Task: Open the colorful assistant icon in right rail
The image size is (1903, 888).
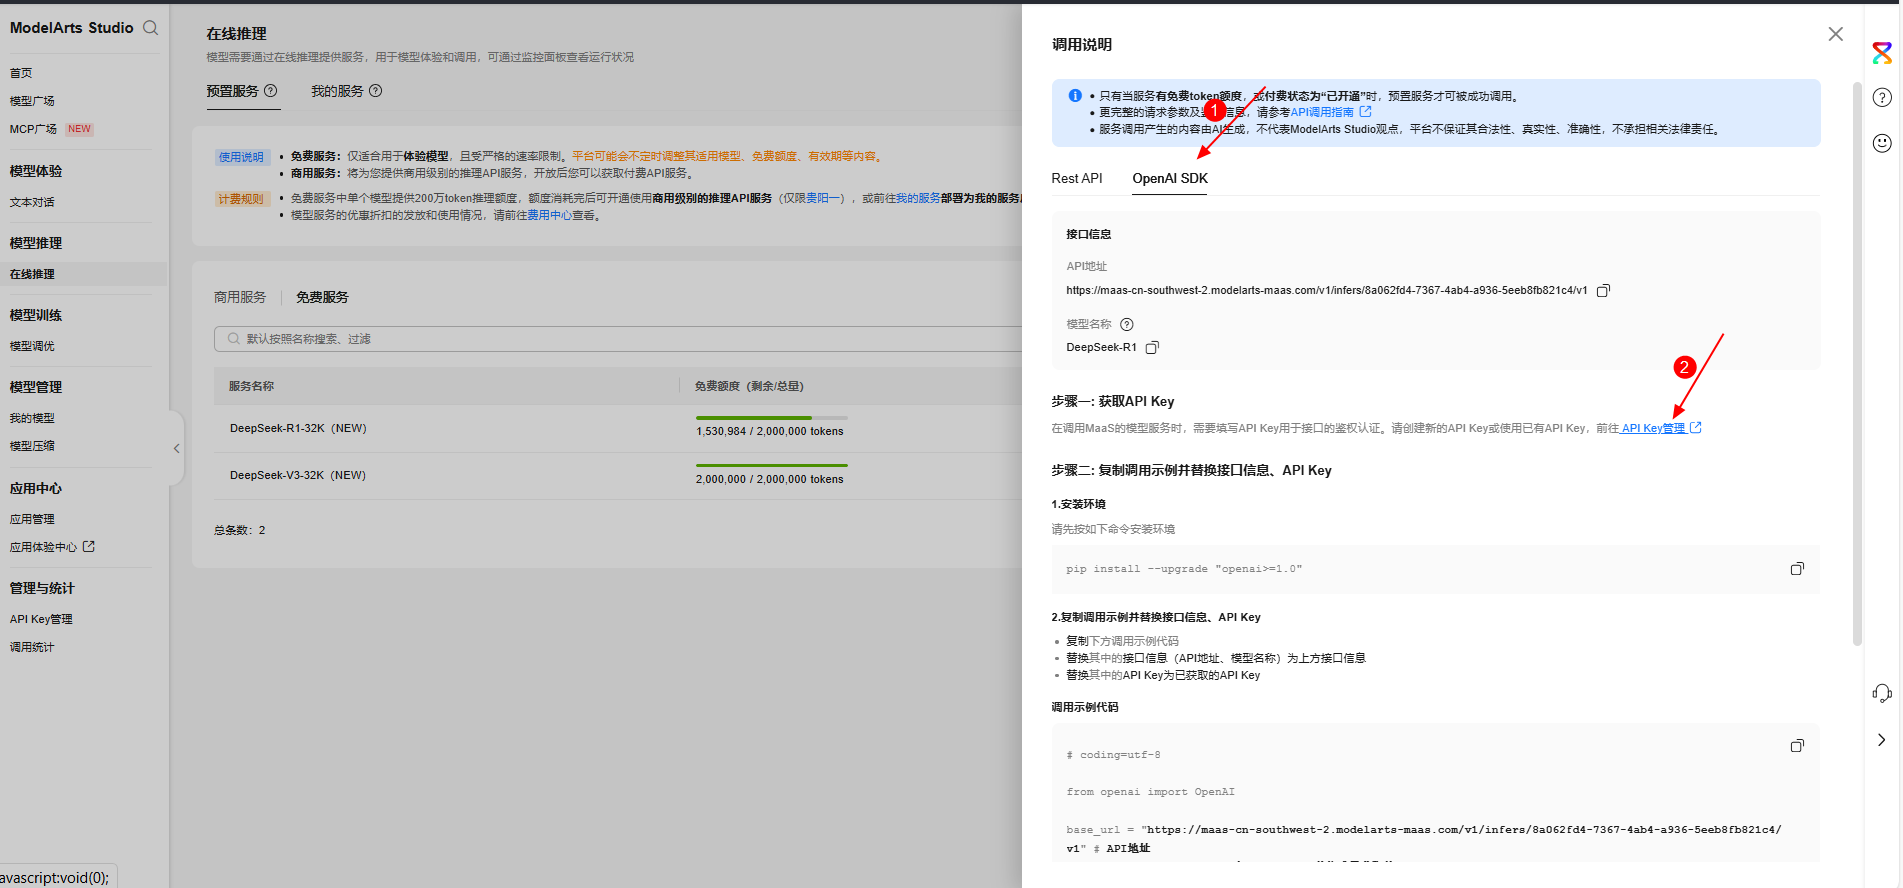Action: (x=1882, y=53)
